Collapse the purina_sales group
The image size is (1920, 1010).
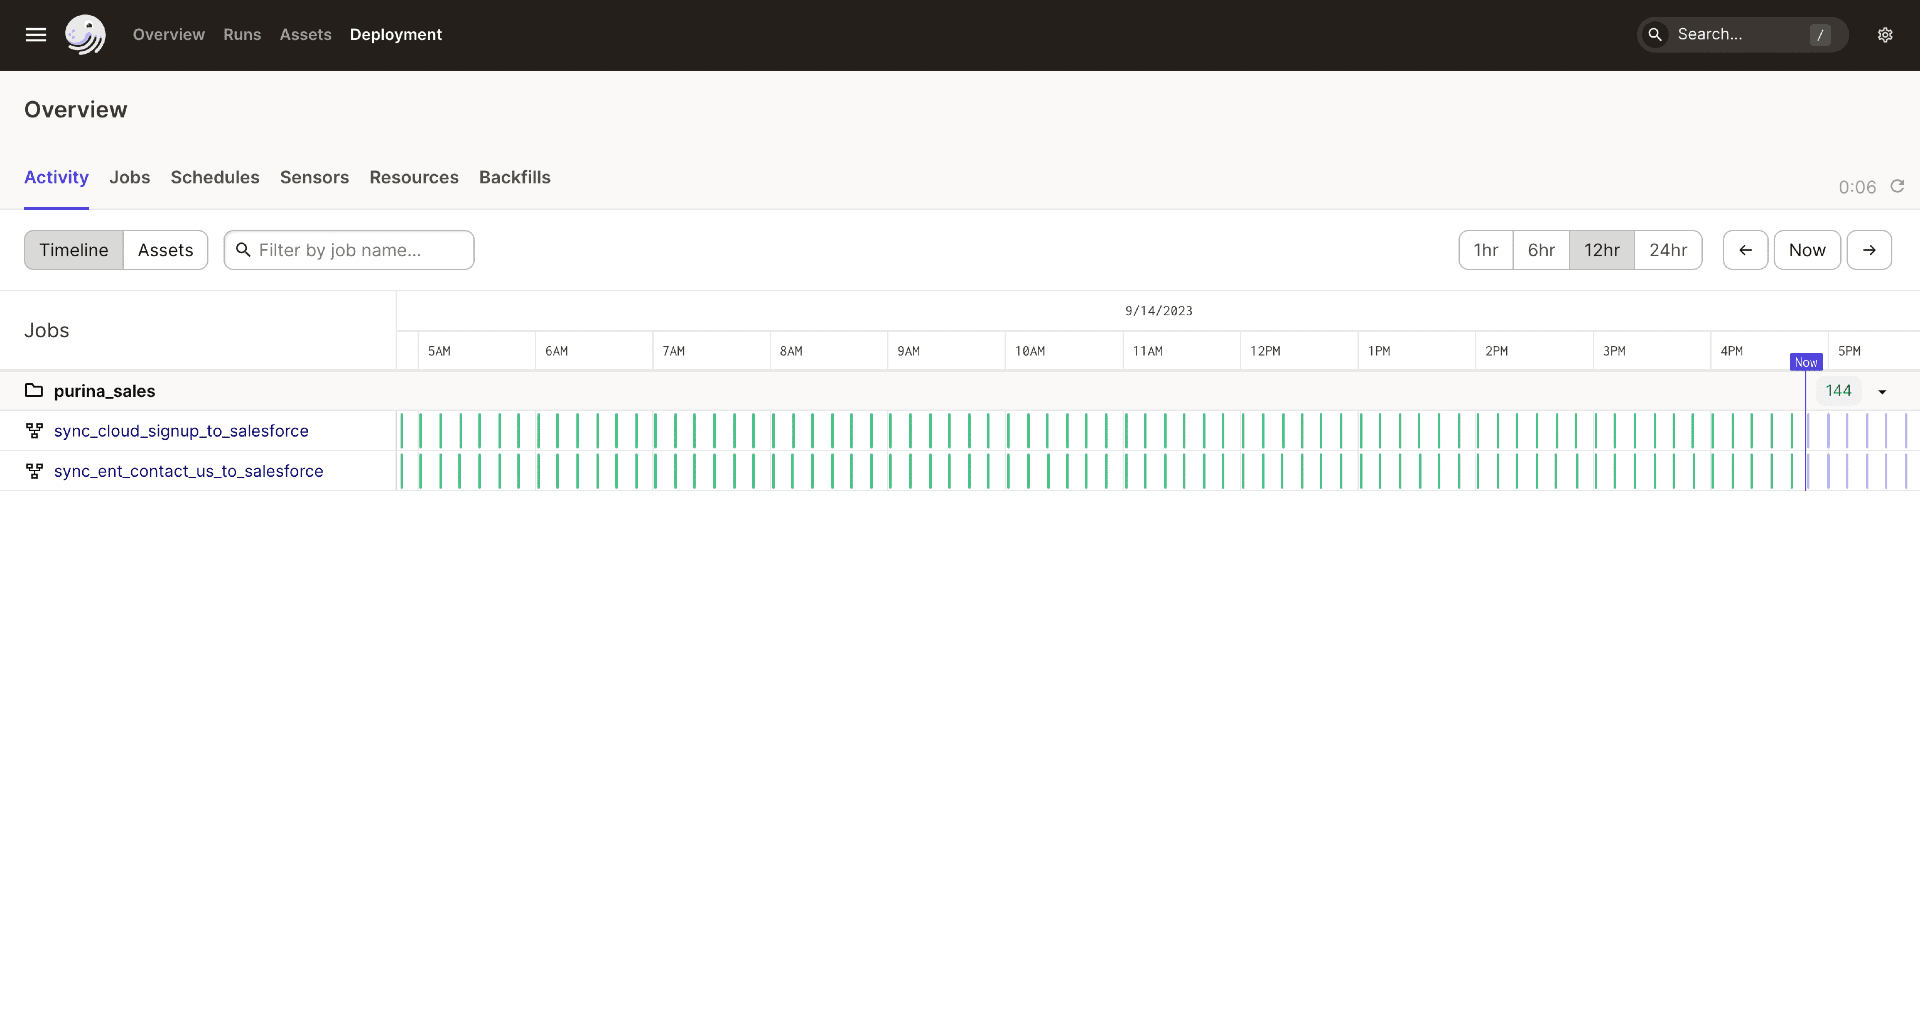104,391
